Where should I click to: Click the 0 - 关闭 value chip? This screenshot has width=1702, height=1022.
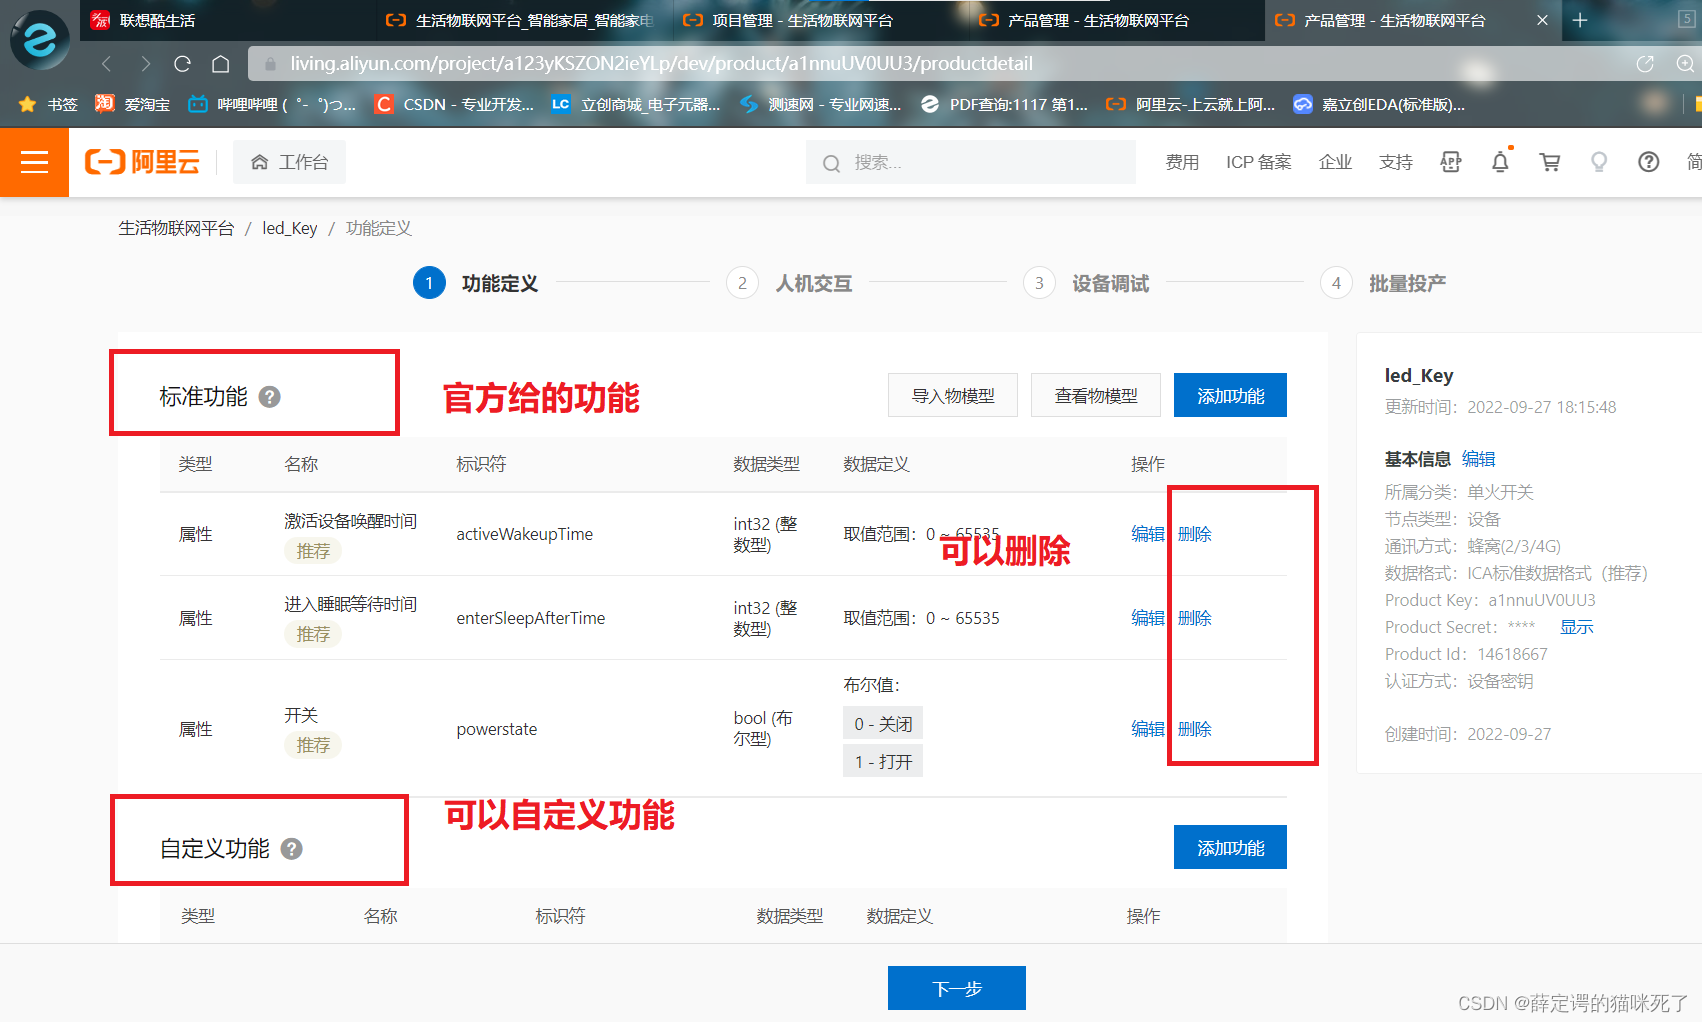883,723
